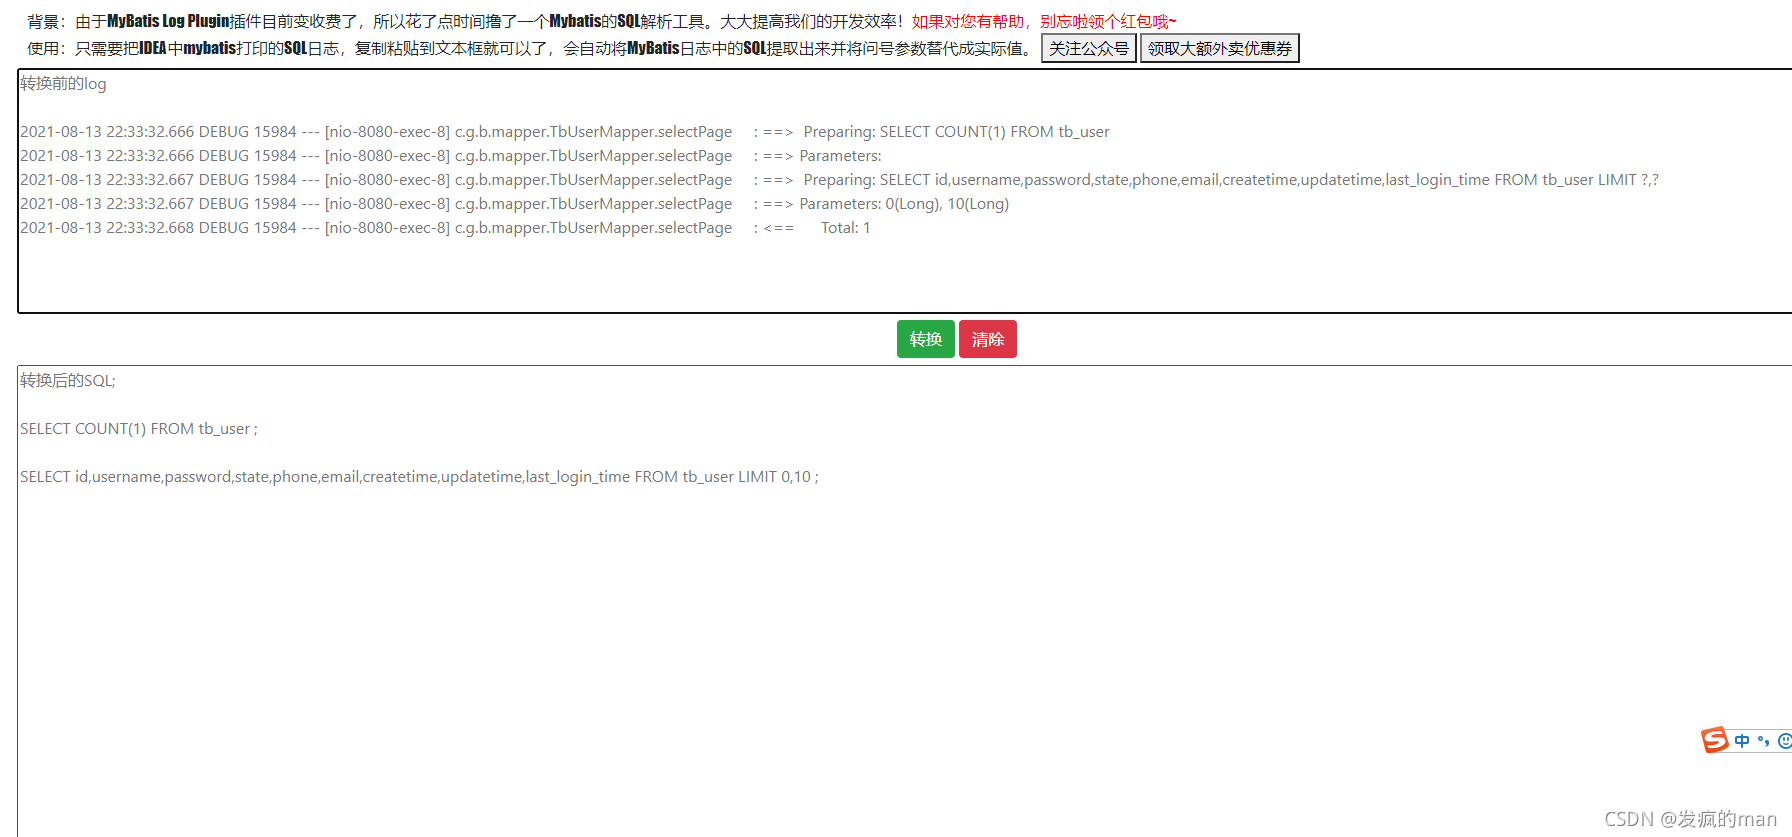This screenshot has width=1792, height=837.
Task: Click the output 'SELECT COUNT(1) FROM tb_user ;' line
Action: pyautogui.click(x=139, y=429)
